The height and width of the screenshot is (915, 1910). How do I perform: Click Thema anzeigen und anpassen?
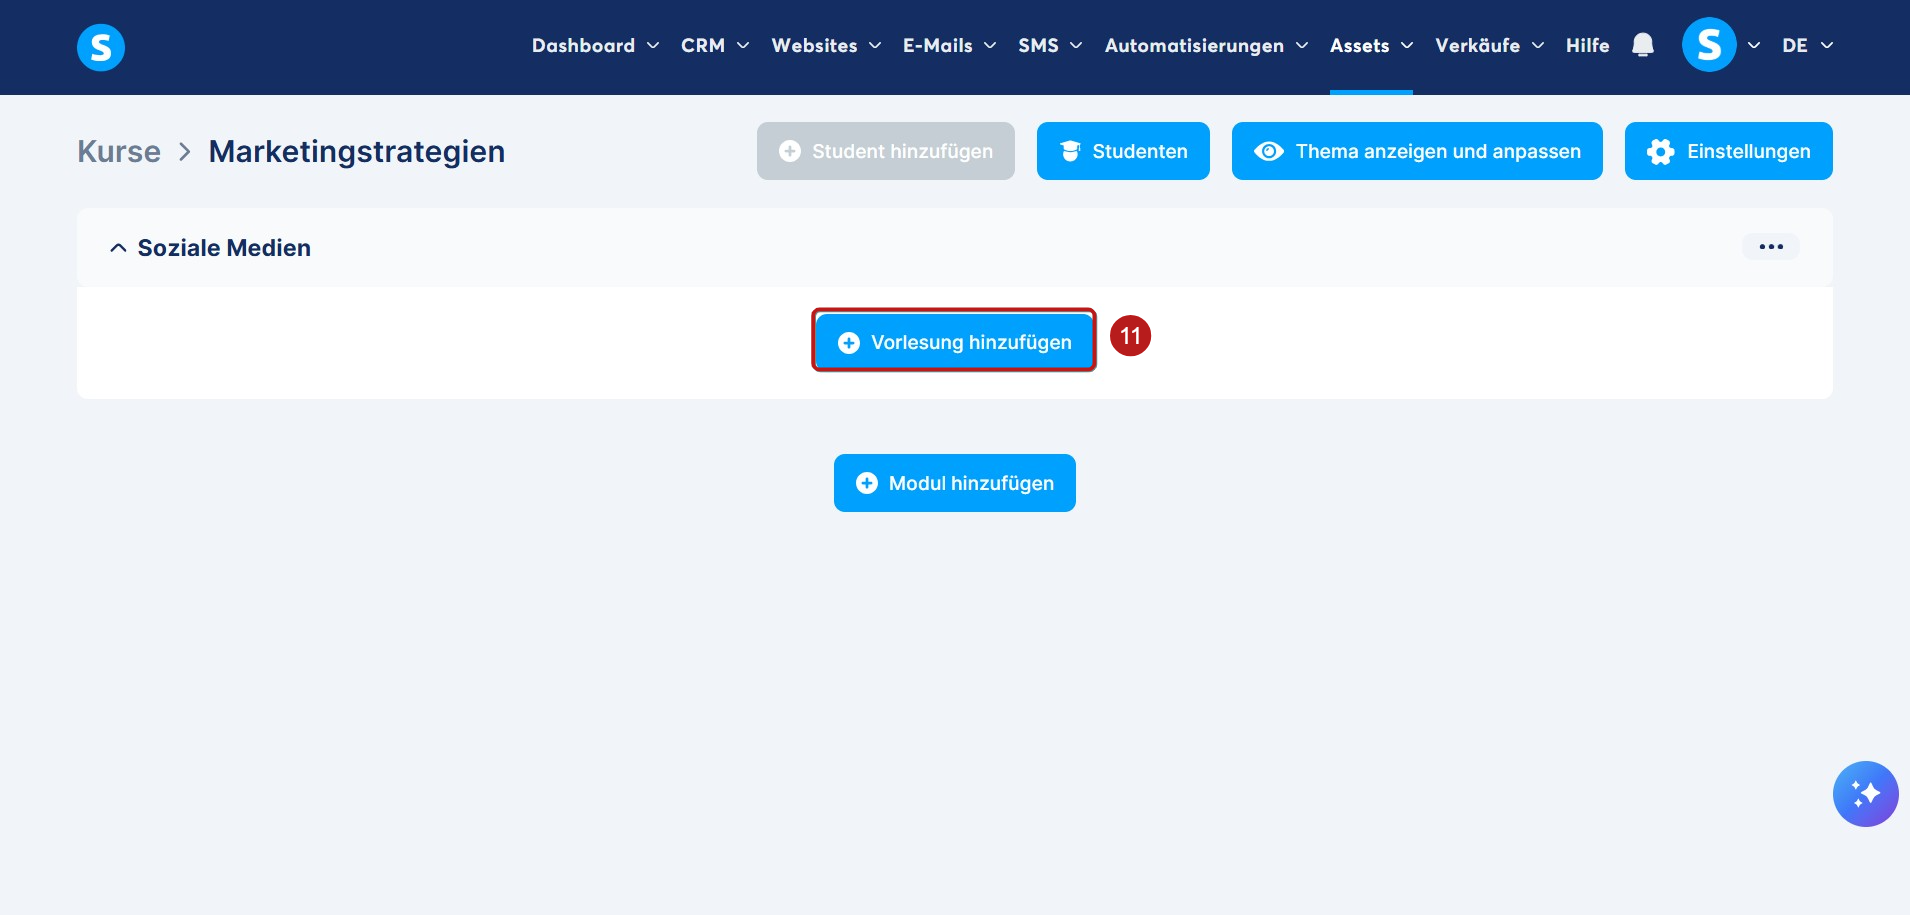click(1417, 151)
